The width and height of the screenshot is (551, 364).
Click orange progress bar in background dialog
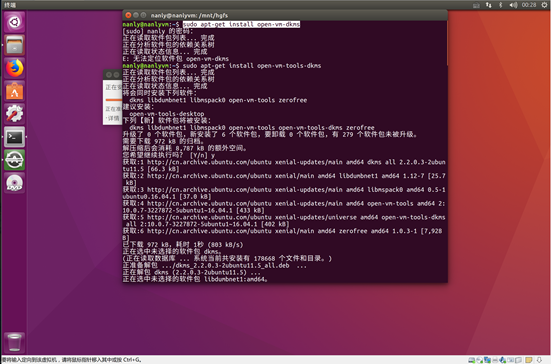tap(114, 100)
